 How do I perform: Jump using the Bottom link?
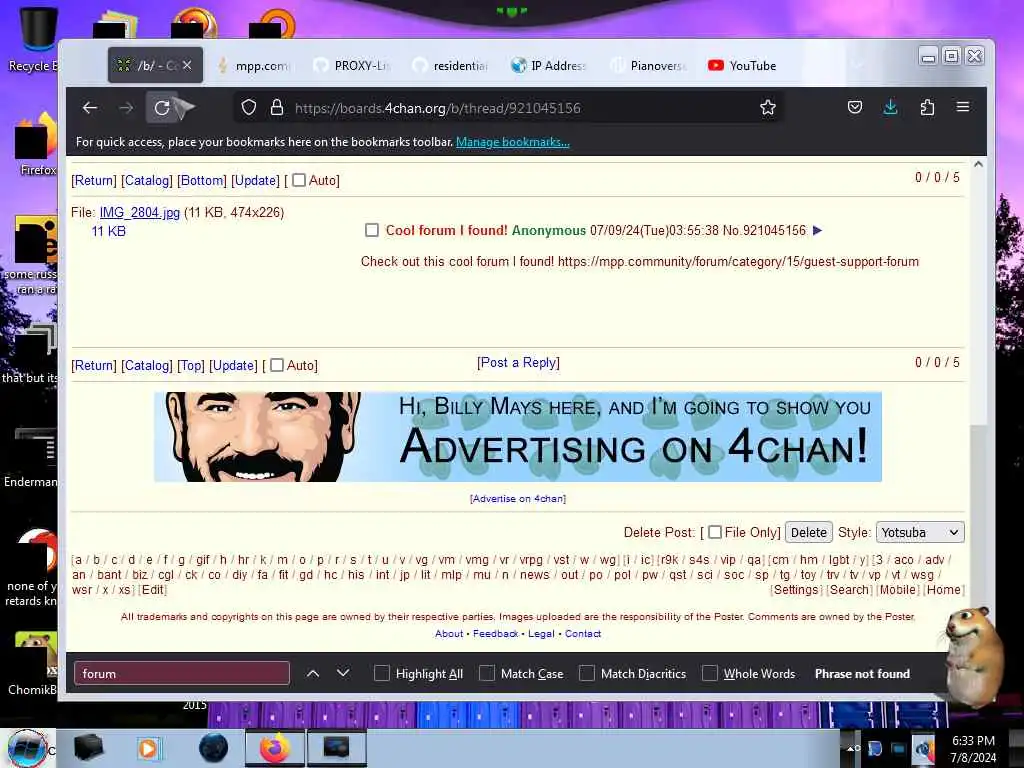[202, 180]
